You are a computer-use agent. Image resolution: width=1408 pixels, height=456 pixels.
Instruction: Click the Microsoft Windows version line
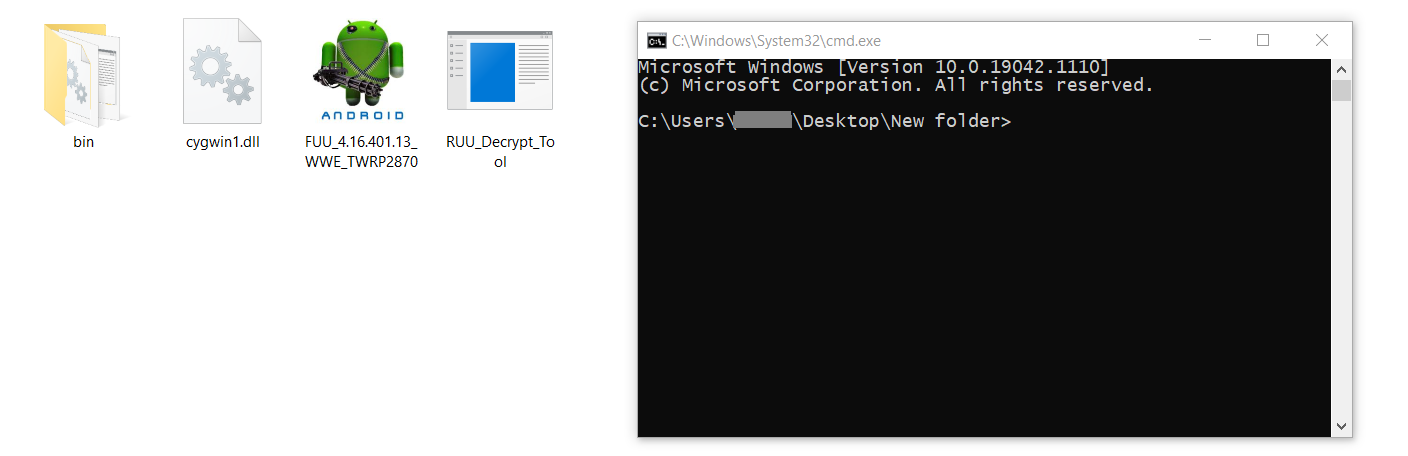coord(873,67)
